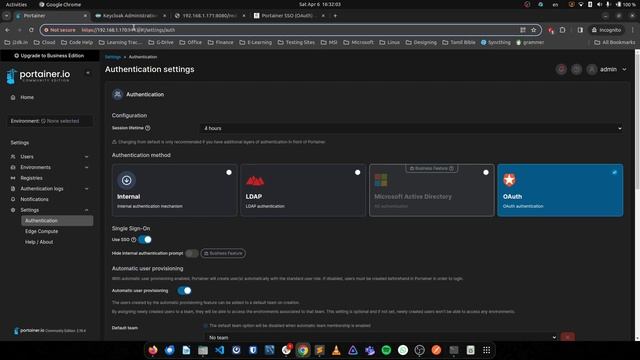Open a new Chrome tab
This screenshot has width=640, height=360.
click(x=335, y=16)
